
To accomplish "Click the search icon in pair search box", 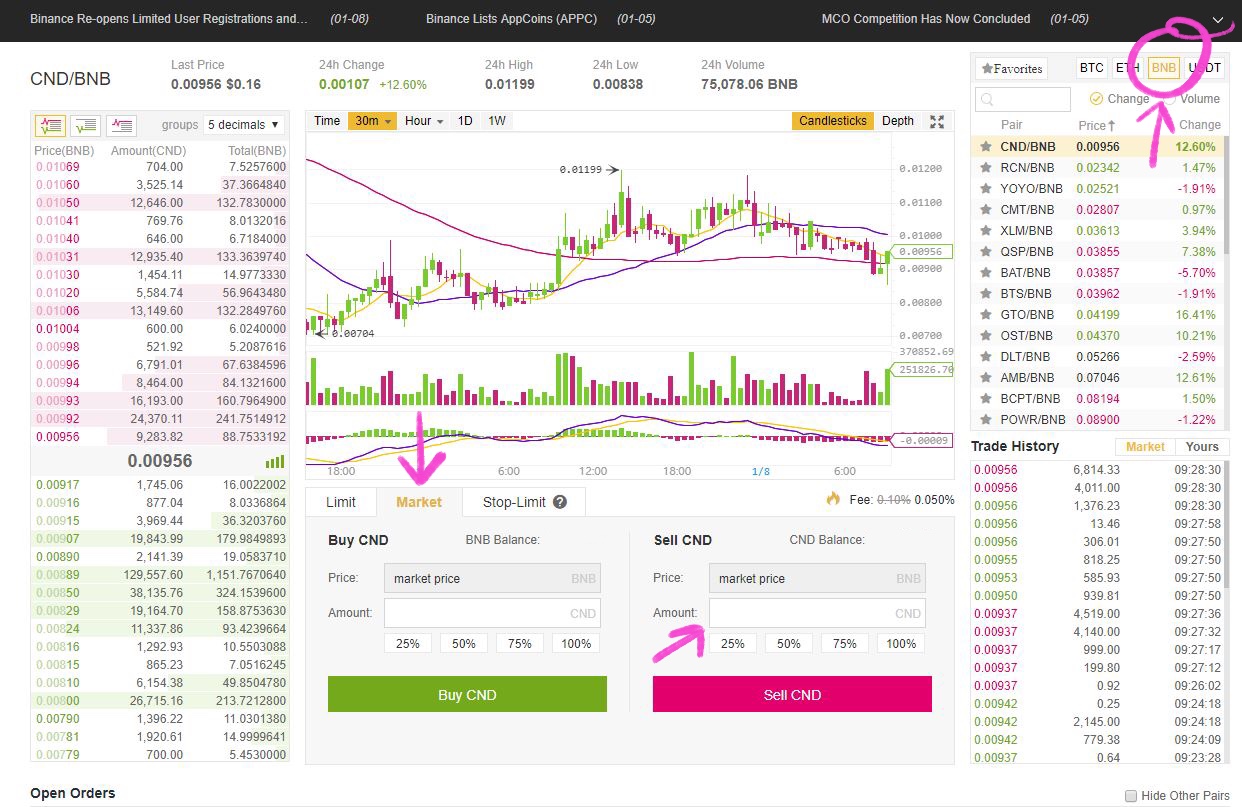I will coord(987,100).
